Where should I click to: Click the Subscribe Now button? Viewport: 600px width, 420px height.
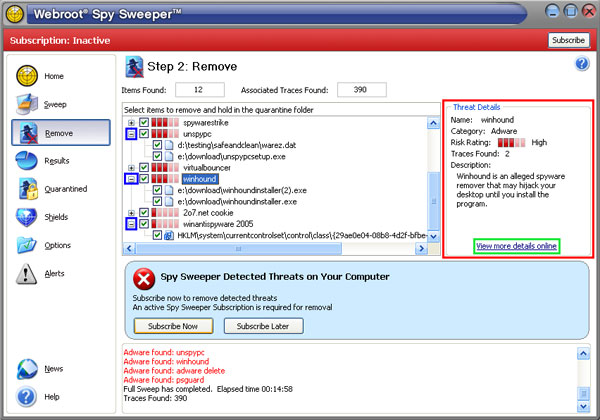click(x=173, y=326)
